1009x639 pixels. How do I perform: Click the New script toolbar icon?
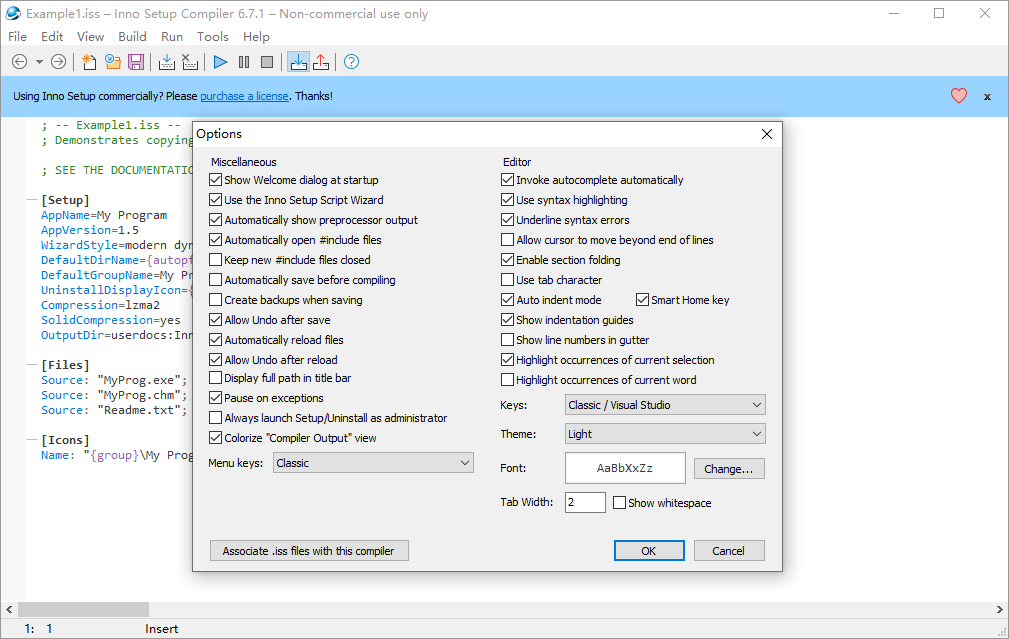(90, 62)
